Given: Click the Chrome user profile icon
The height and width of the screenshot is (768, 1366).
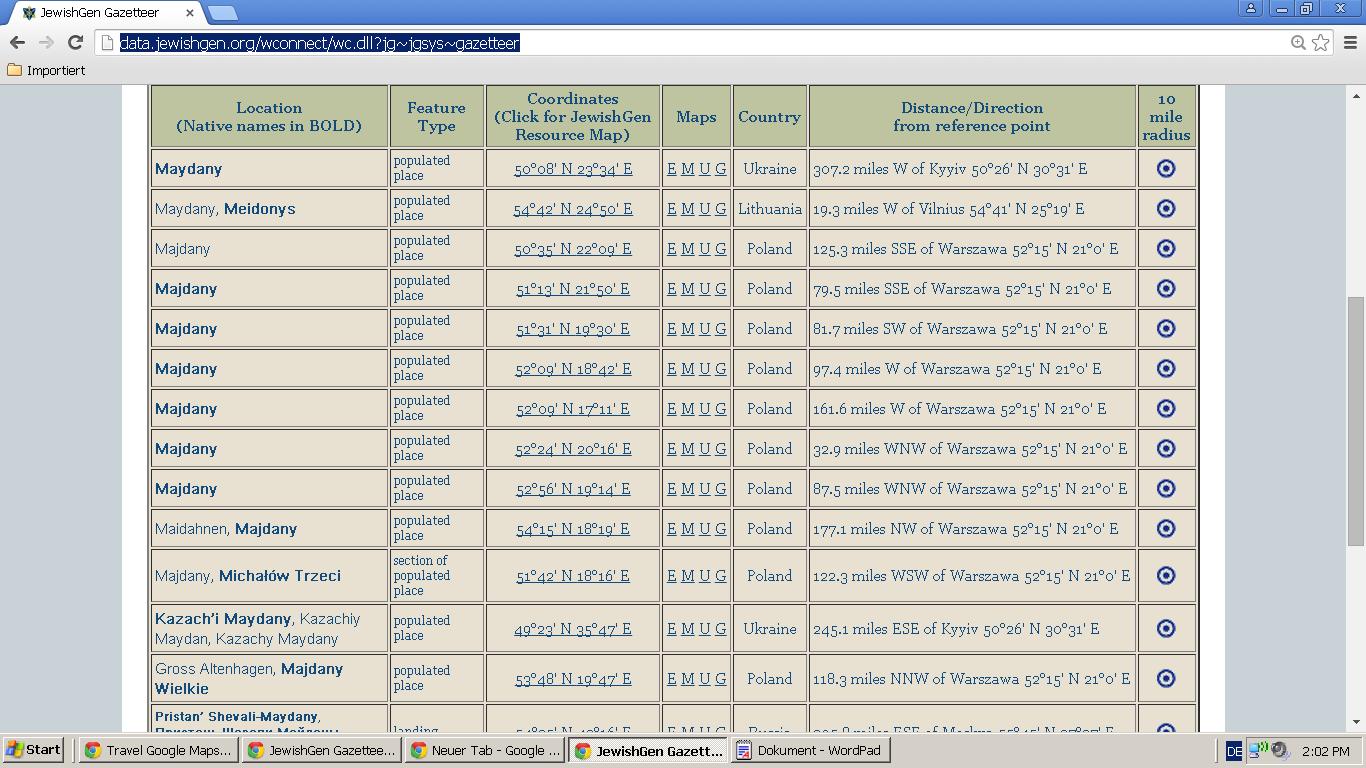Looking at the screenshot, I should click(1251, 8).
